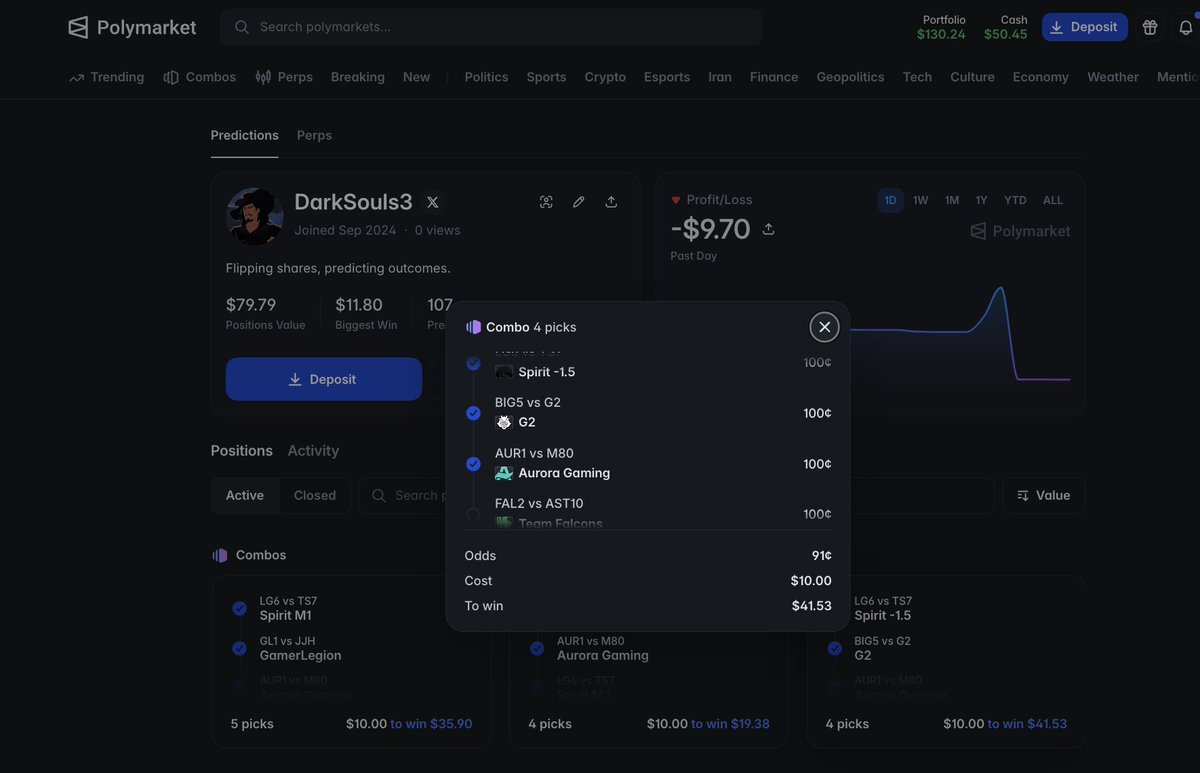Toggle the G2 pick check in the popup

point(473,413)
